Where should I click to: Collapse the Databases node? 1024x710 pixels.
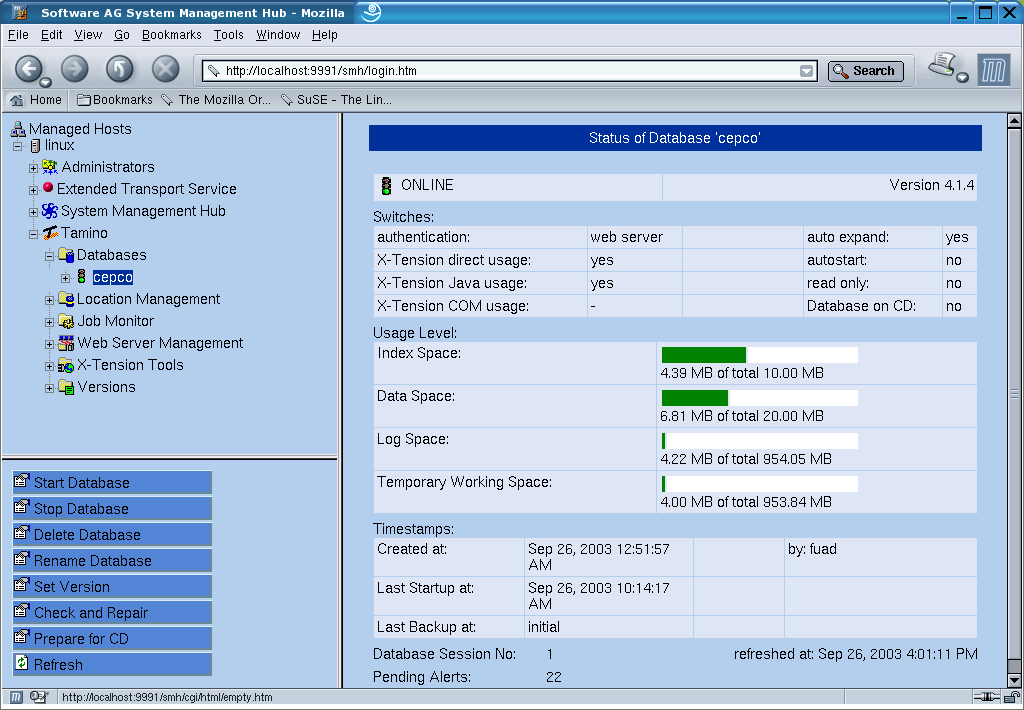(x=49, y=256)
